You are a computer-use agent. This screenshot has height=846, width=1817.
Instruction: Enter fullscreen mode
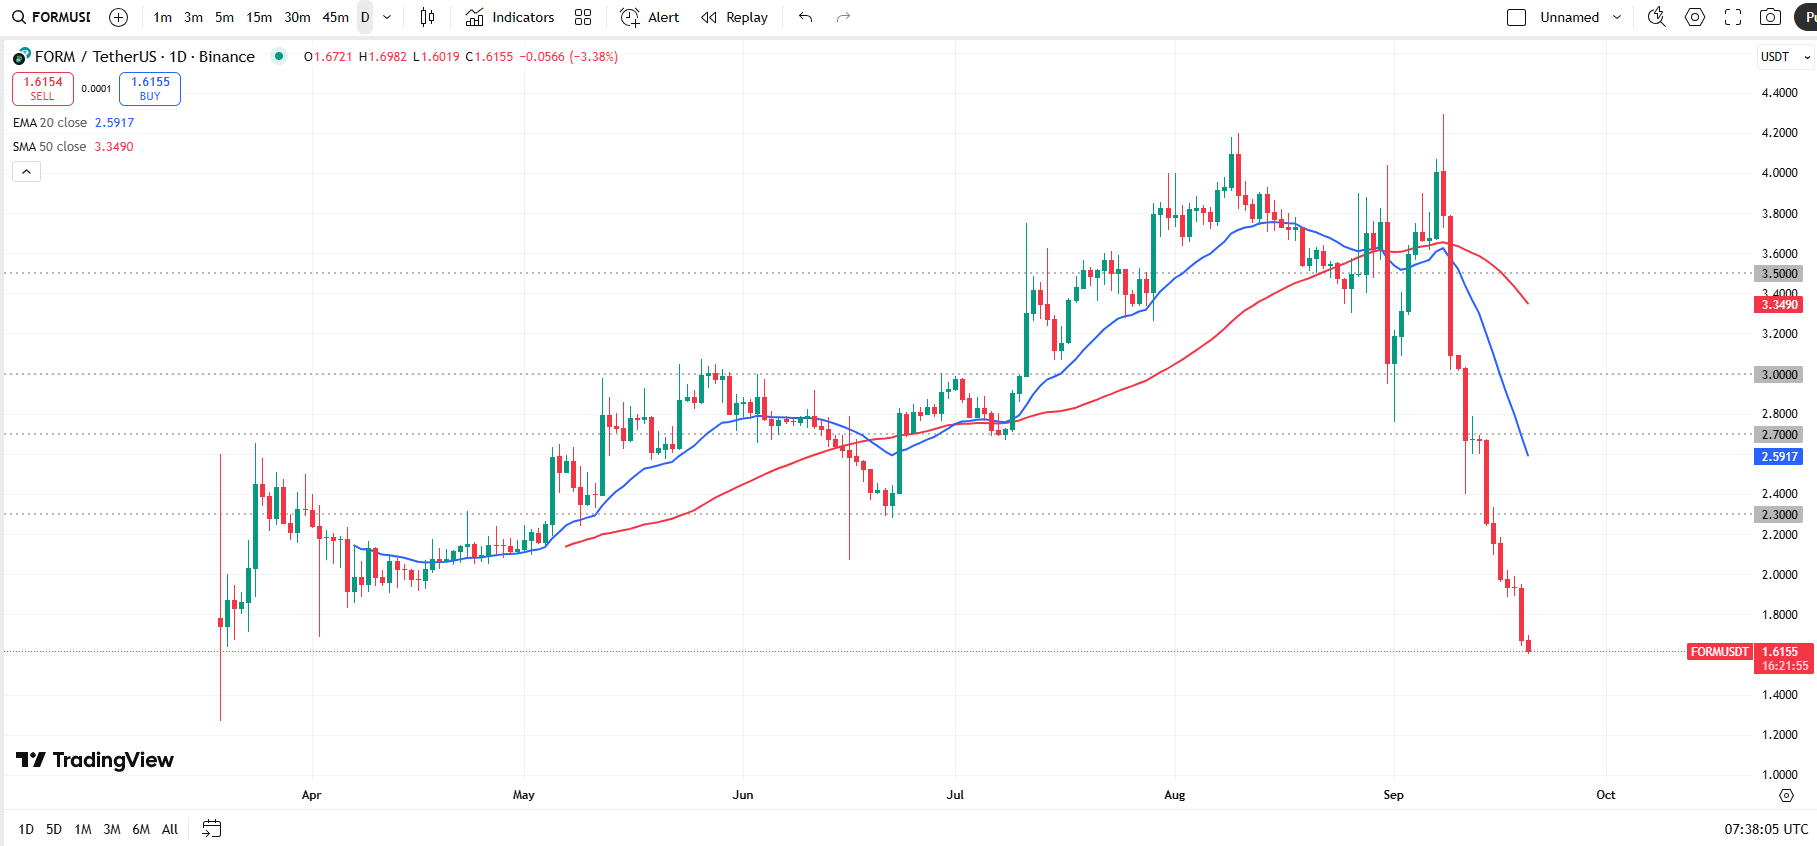(1733, 17)
